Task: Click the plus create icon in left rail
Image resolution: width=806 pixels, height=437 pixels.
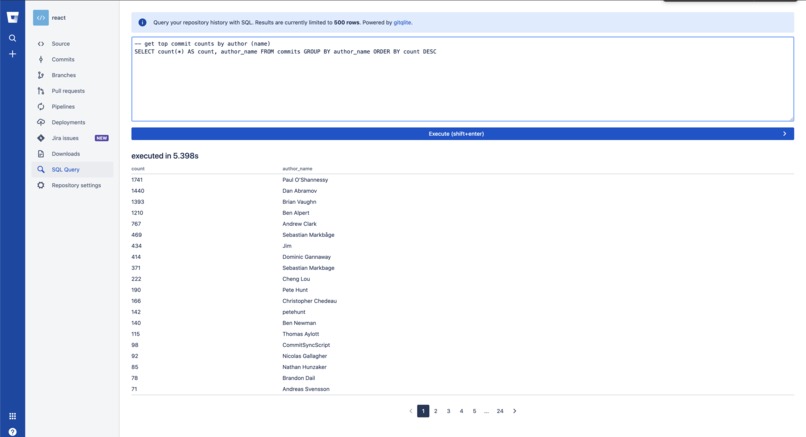Action: pos(12,54)
